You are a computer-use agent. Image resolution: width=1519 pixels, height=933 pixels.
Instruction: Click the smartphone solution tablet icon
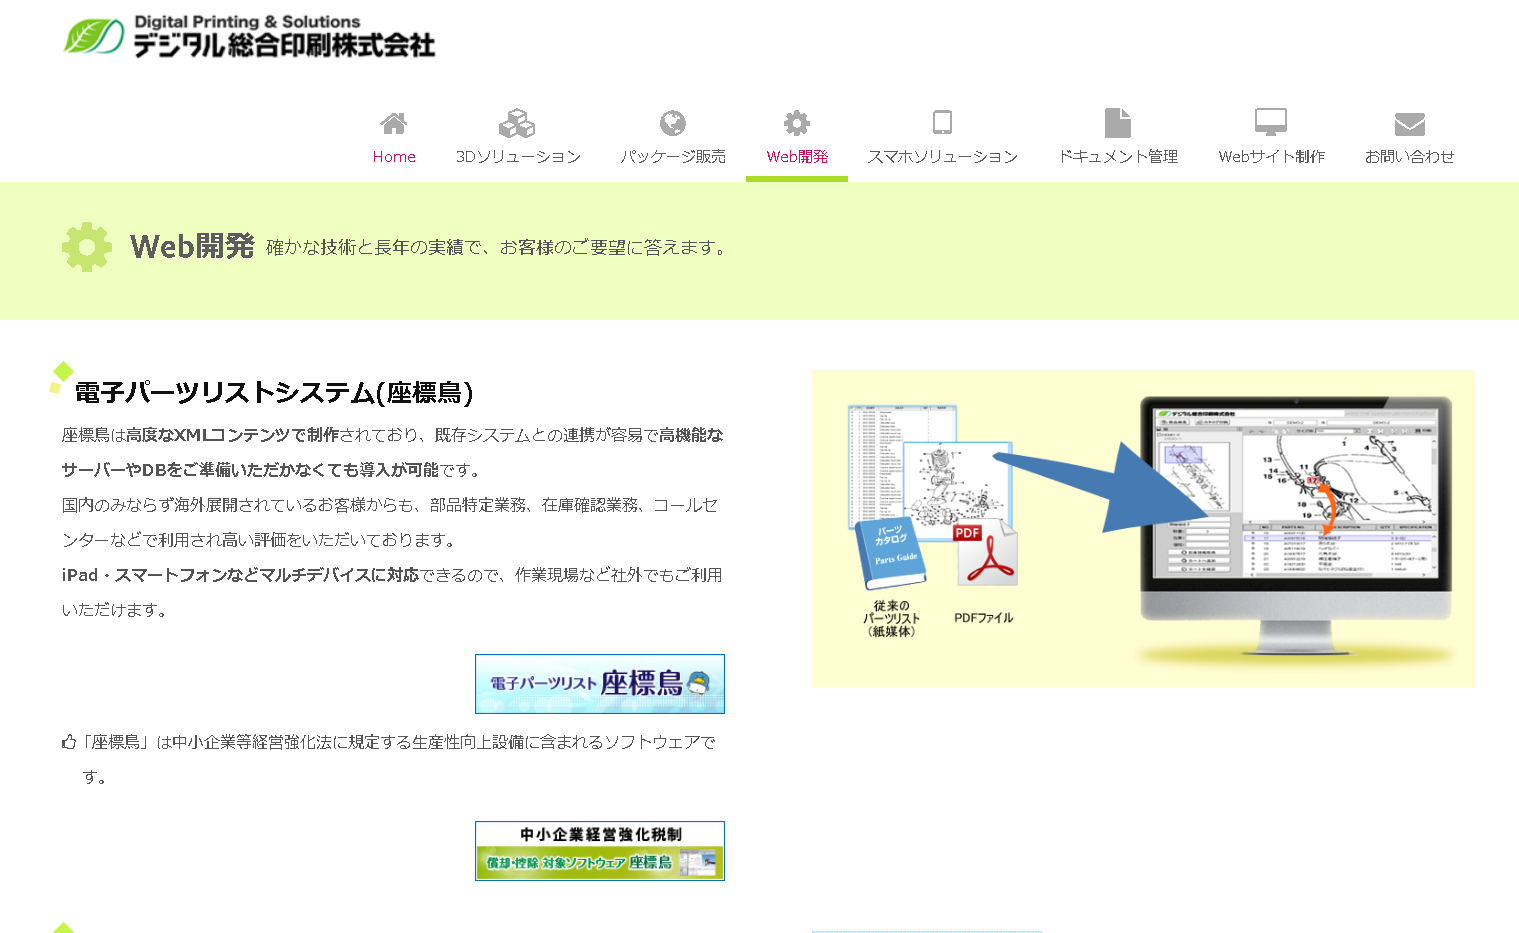942,123
